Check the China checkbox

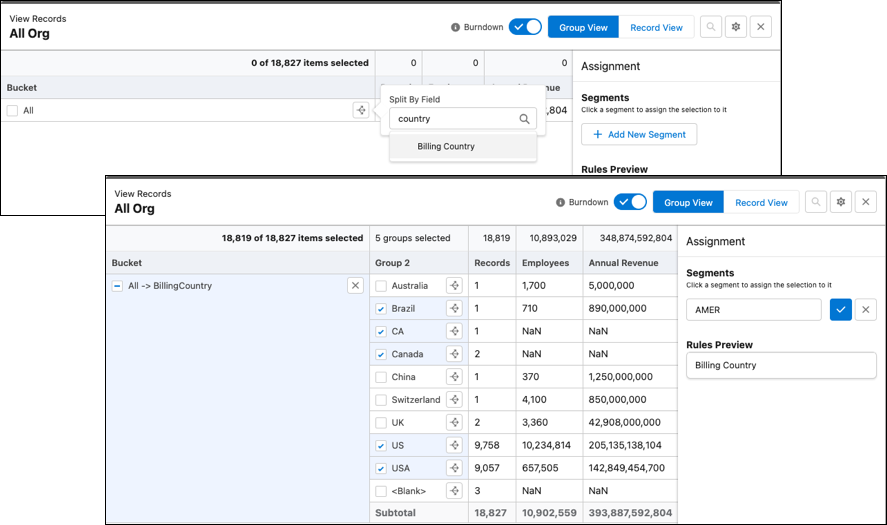pos(381,377)
